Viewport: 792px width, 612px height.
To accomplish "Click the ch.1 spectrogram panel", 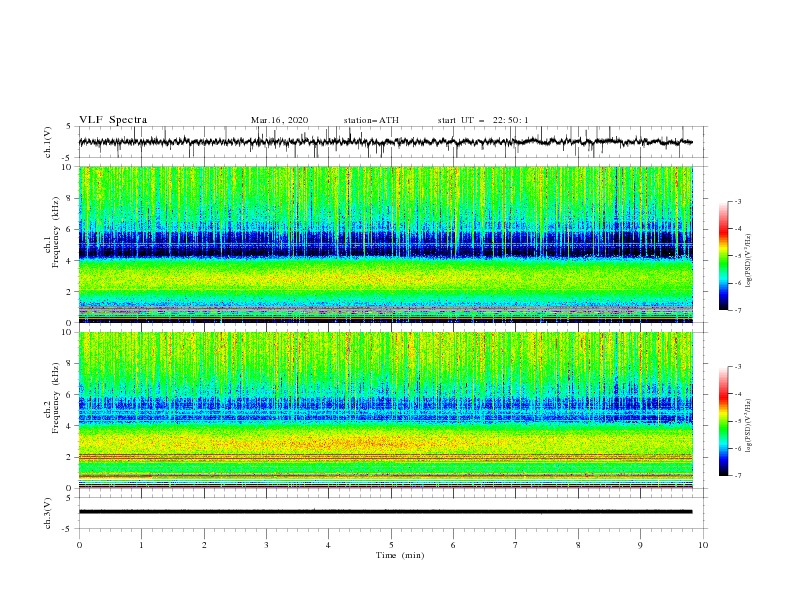I will click(x=386, y=244).
